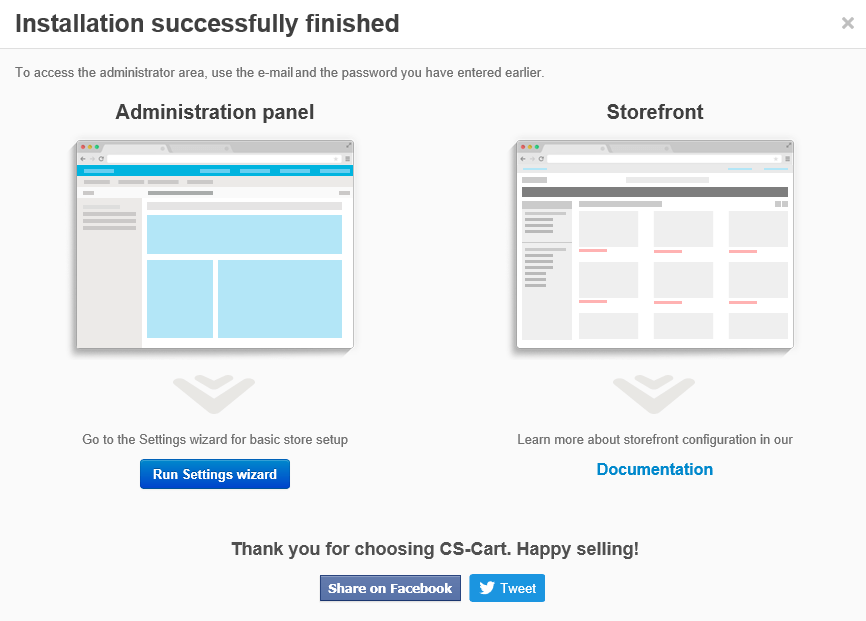Share on Facebook
Image resolution: width=866 pixels, height=621 pixels.
coord(390,588)
